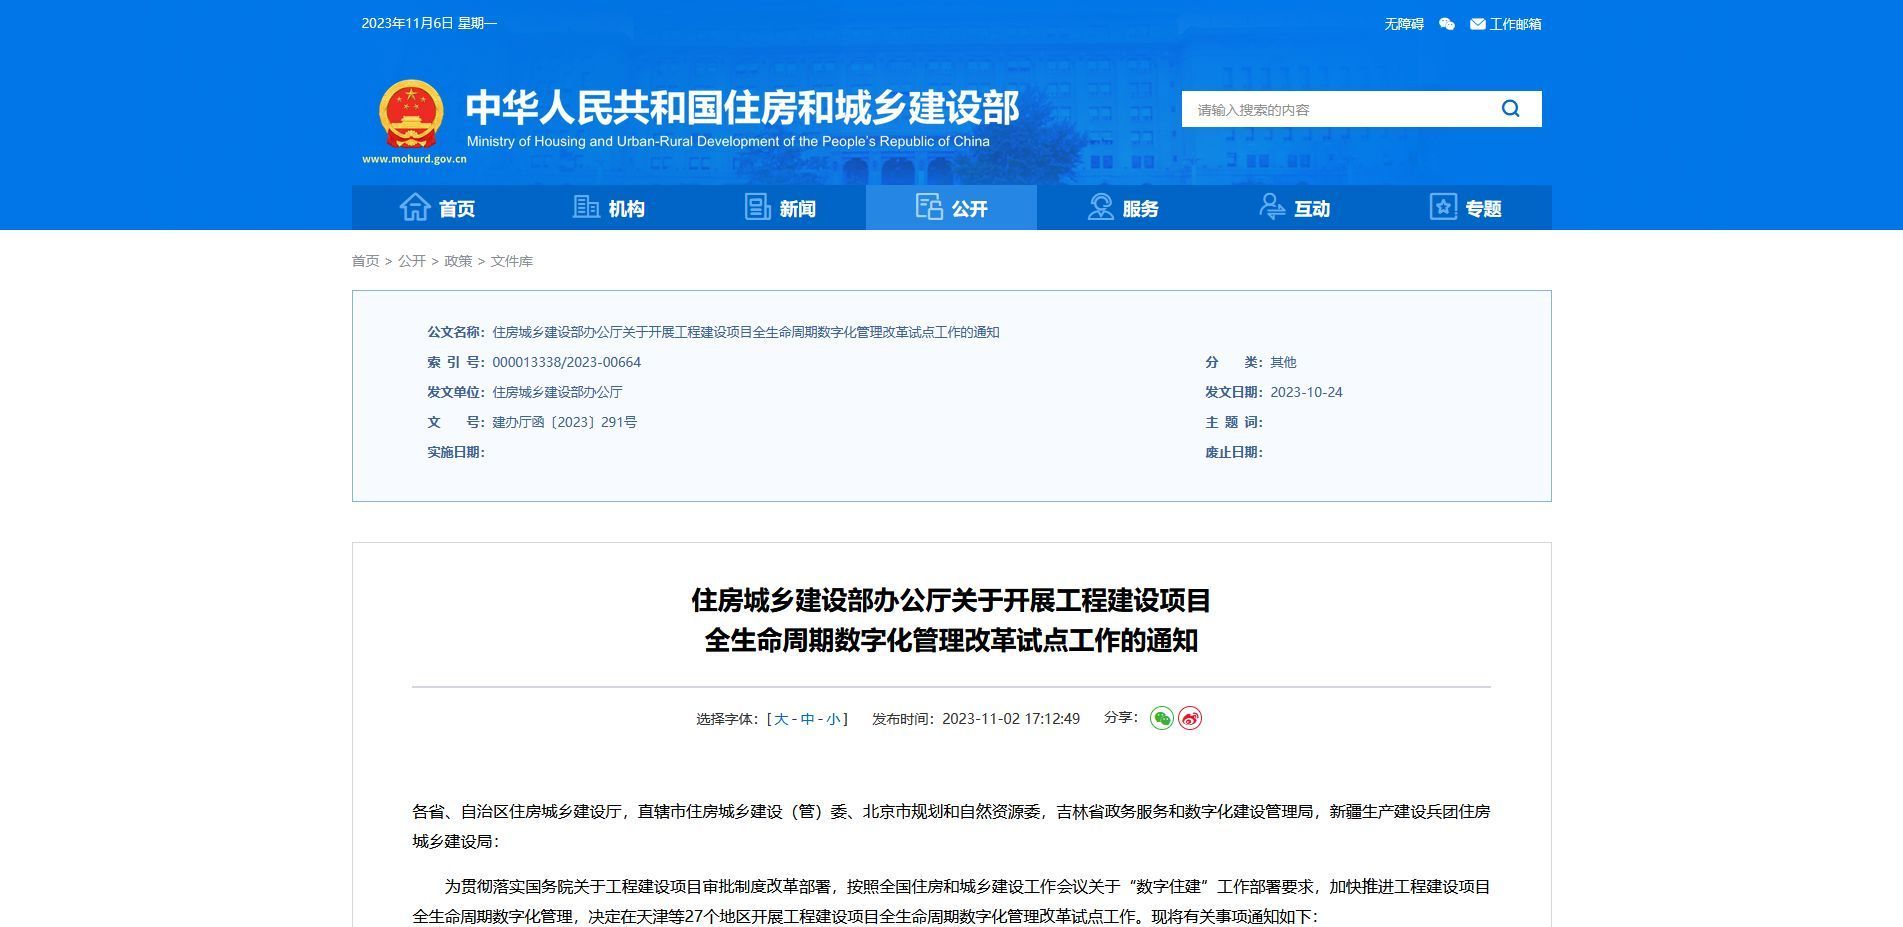Go to 公开 in breadcrumb
Screen dimensions: 1903x927
tap(412, 261)
